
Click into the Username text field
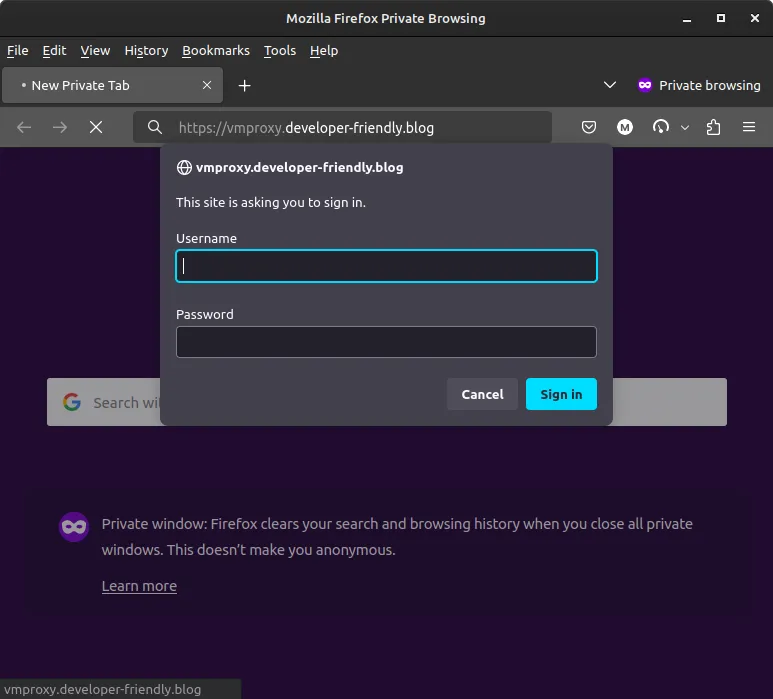(x=386, y=266)
